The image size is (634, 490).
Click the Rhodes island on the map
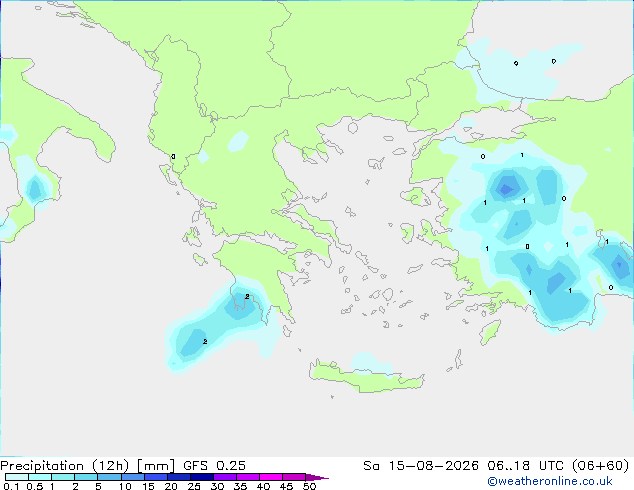pos(490,332)
